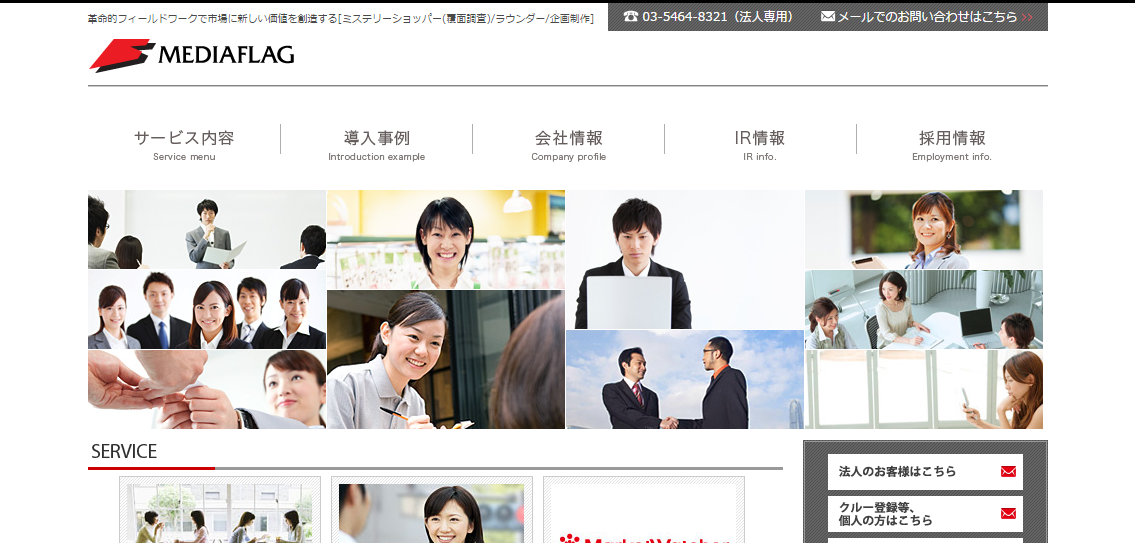Open サービス内容 Service menu
This screenshot has height=543, width=1135.
click(184, 145)
